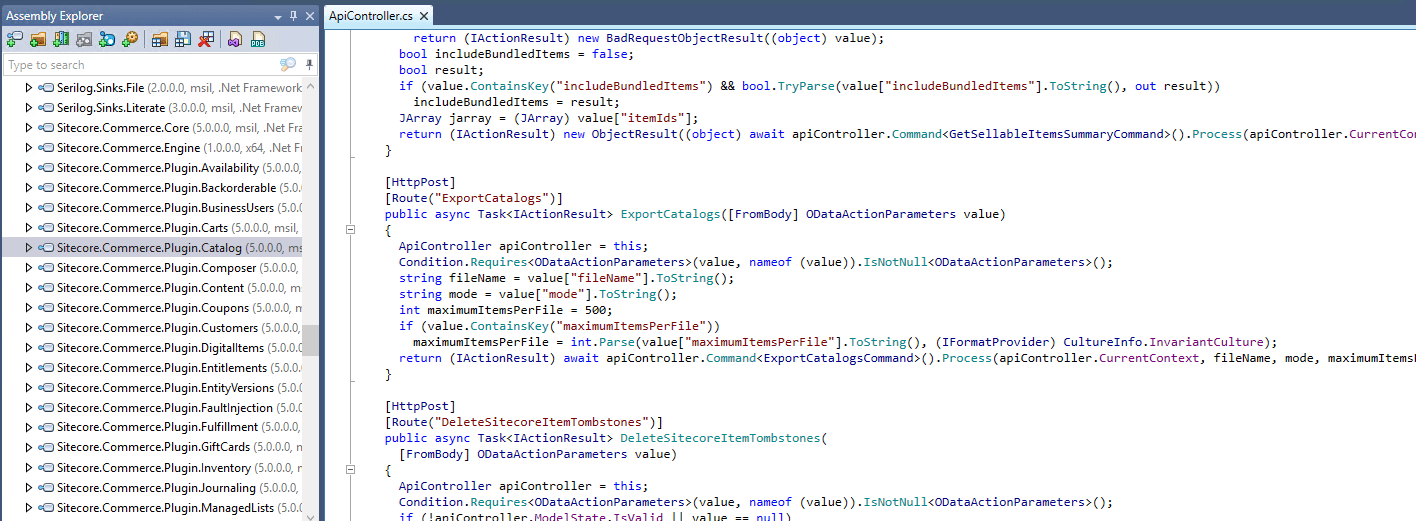Select Serilog.Sinks.File tree row text
This screenshot has height=521, width=1416.
click(101, 88)
